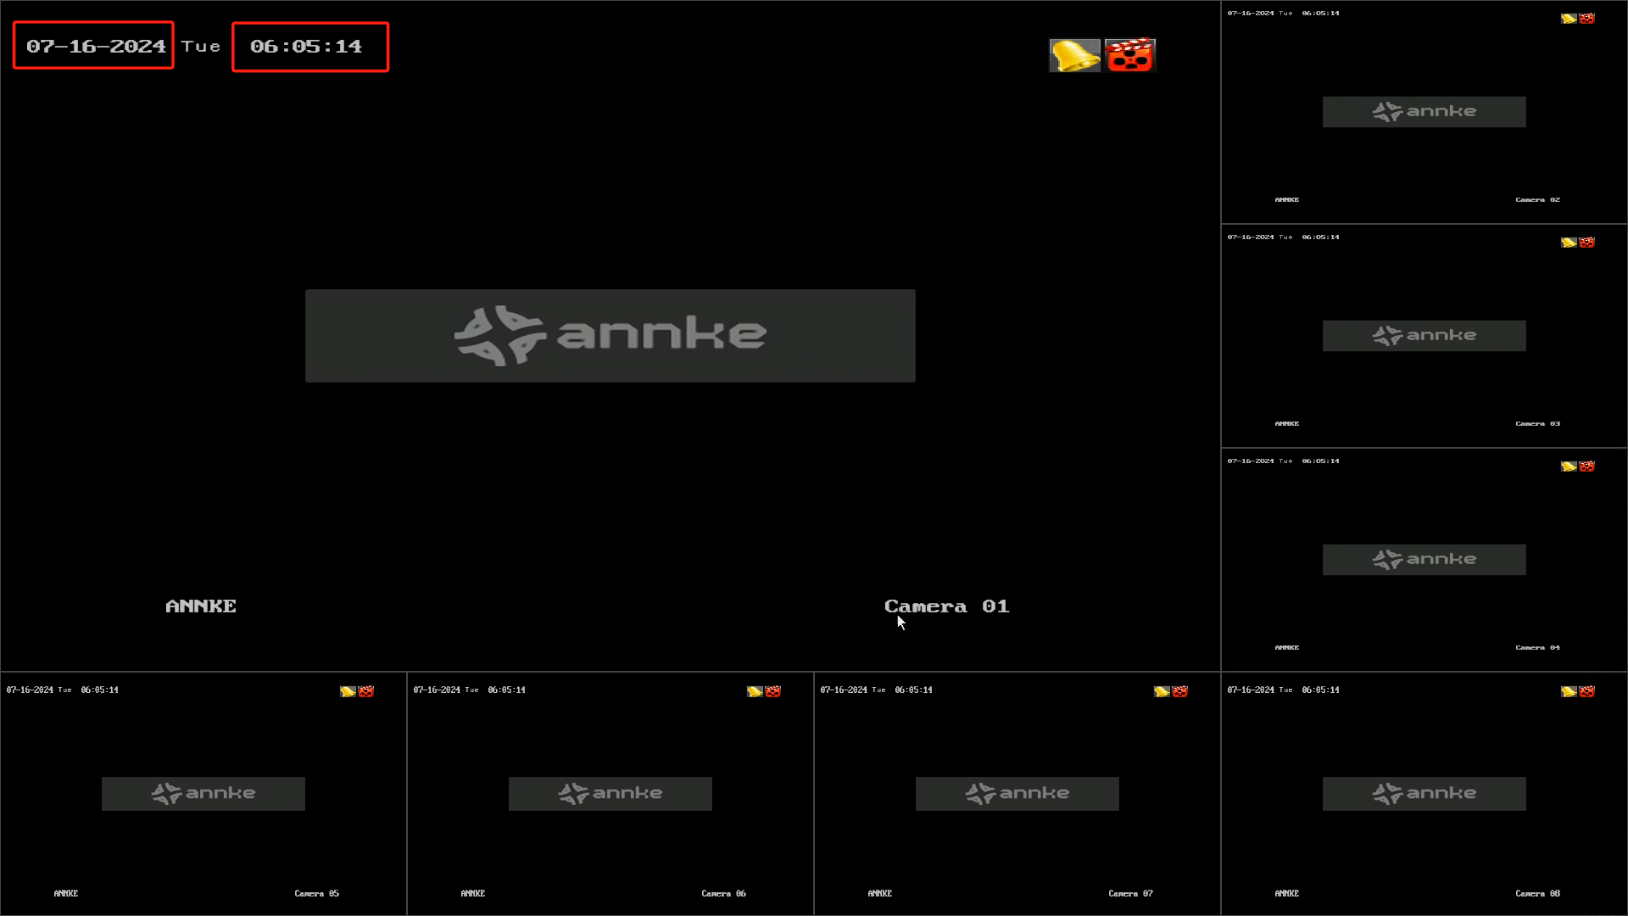Open the Camera 04 no-video annke placeholder
The width and height of the screenshot is (1628, 916).
1424,560
